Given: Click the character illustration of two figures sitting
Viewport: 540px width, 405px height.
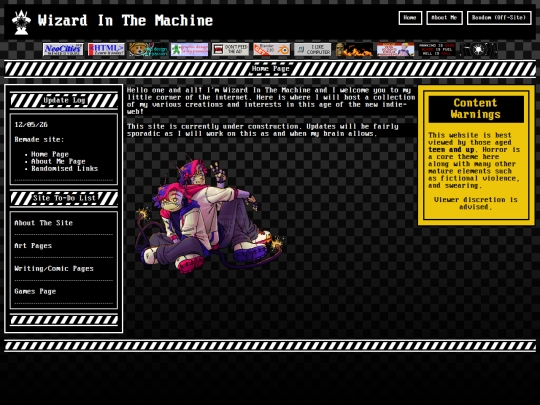Looking at the screenshot, I should tap(209, 215).
